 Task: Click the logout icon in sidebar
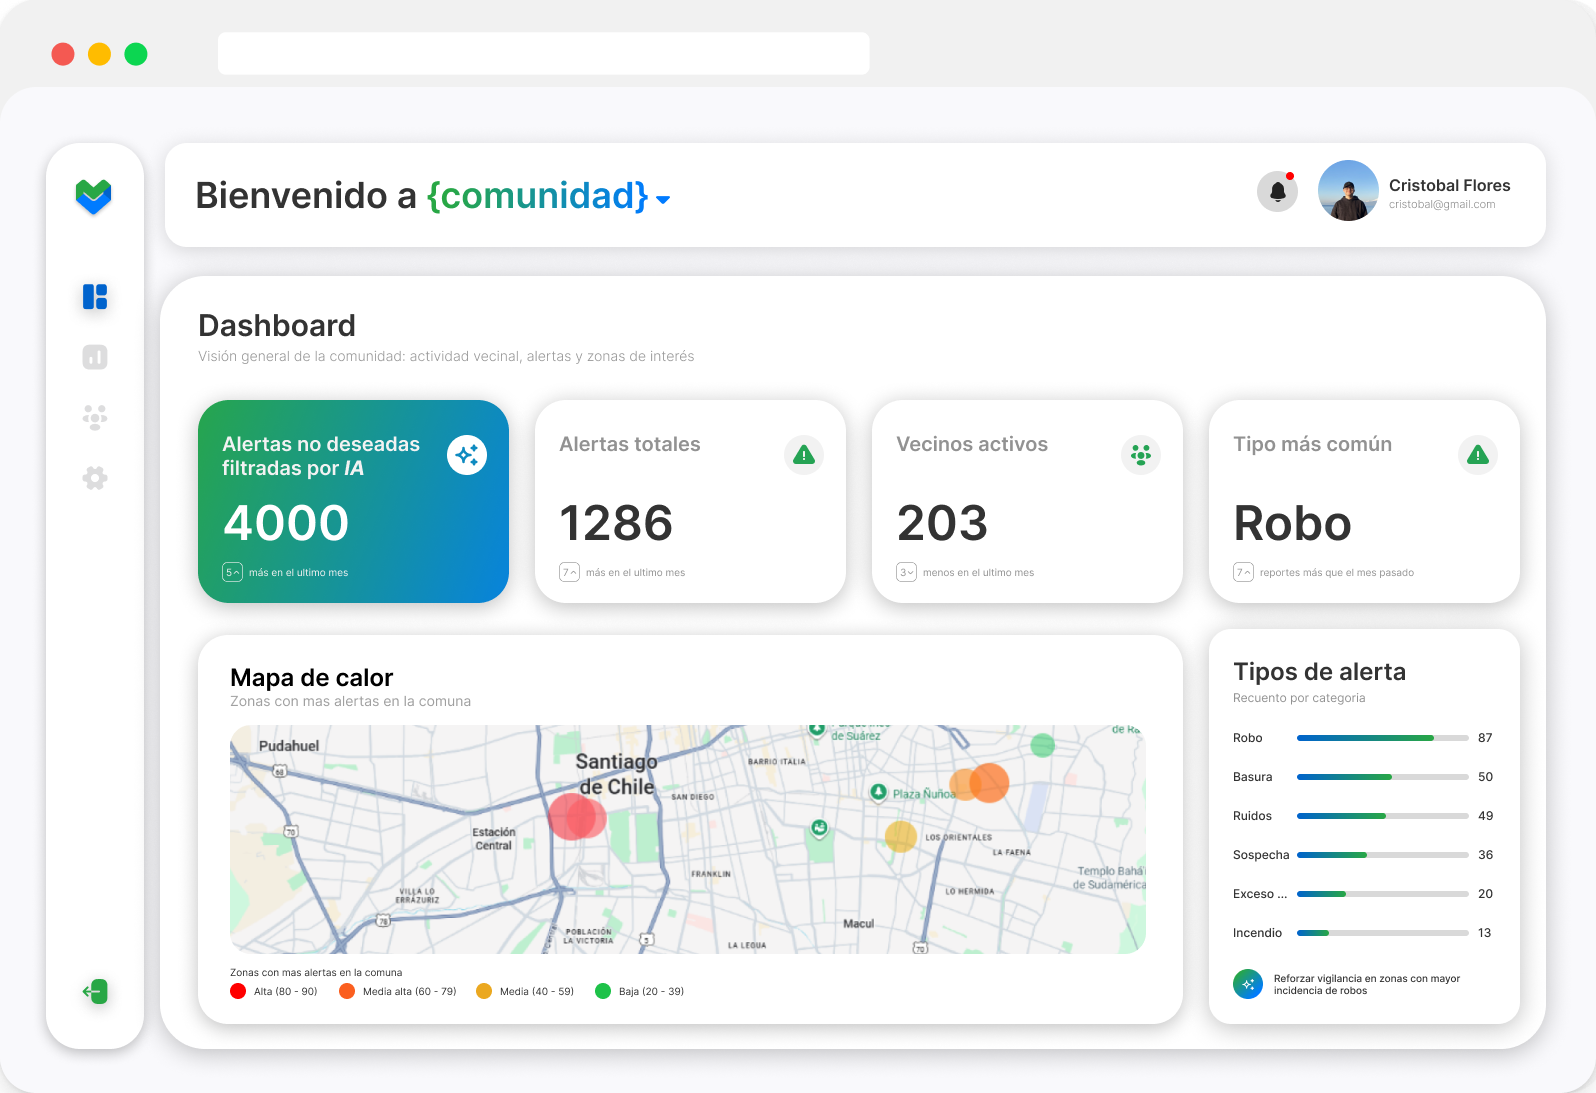tap(95, 991)
